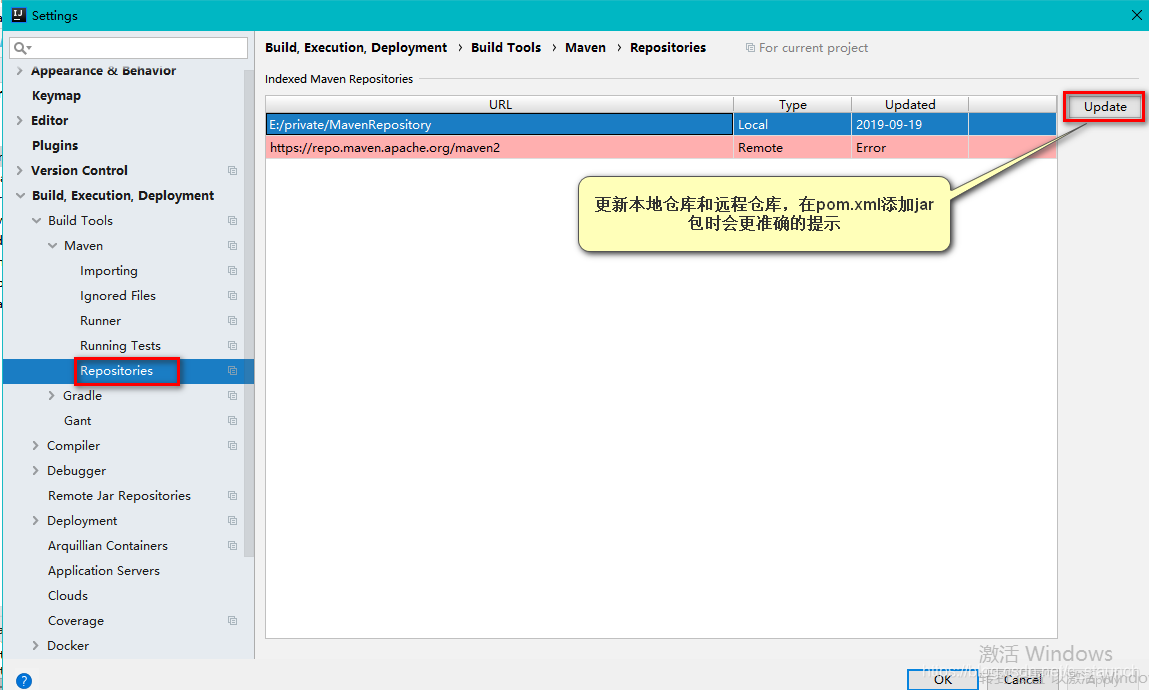Open Arquillian Containers settings
Screen dimensions: 1149x690
coord(108,546)
